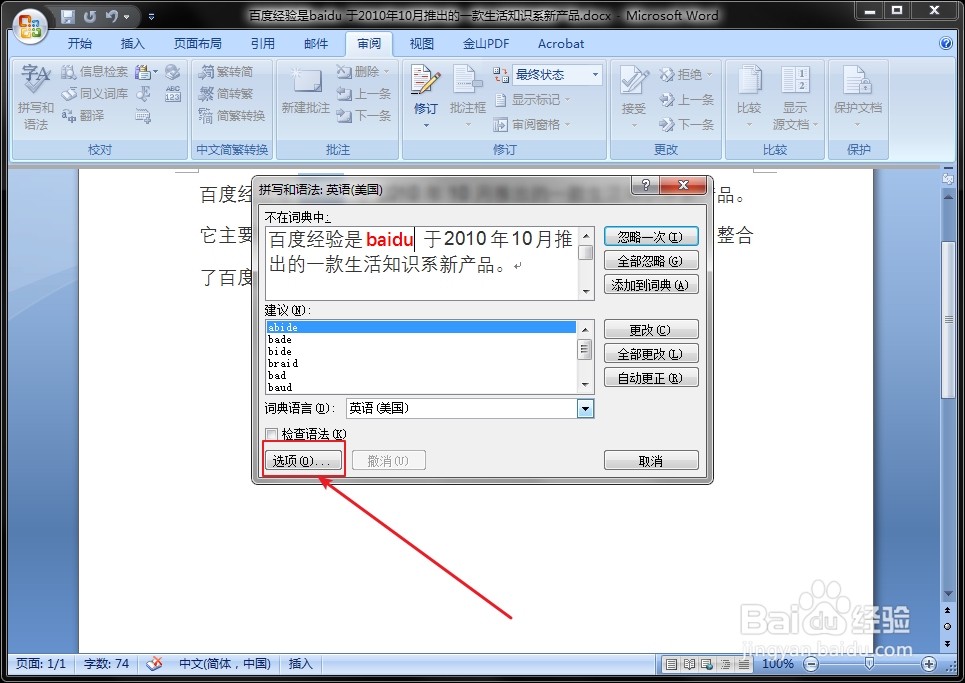
Task: Switch to Draft view icon
Action: [744, 665]
